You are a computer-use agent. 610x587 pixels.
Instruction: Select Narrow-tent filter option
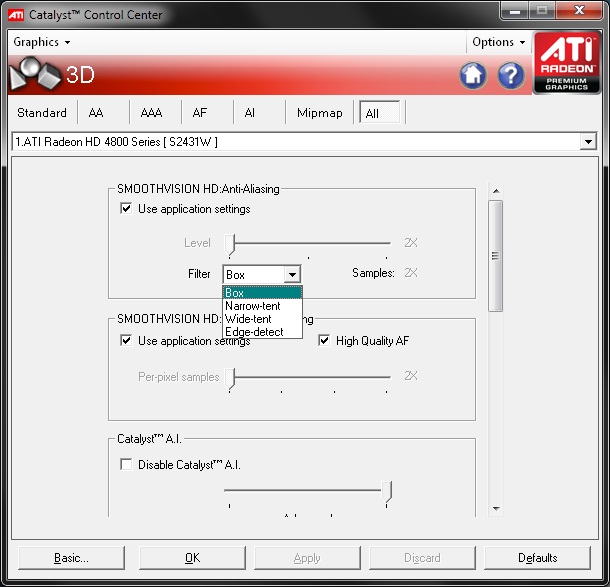pos(262,306)
